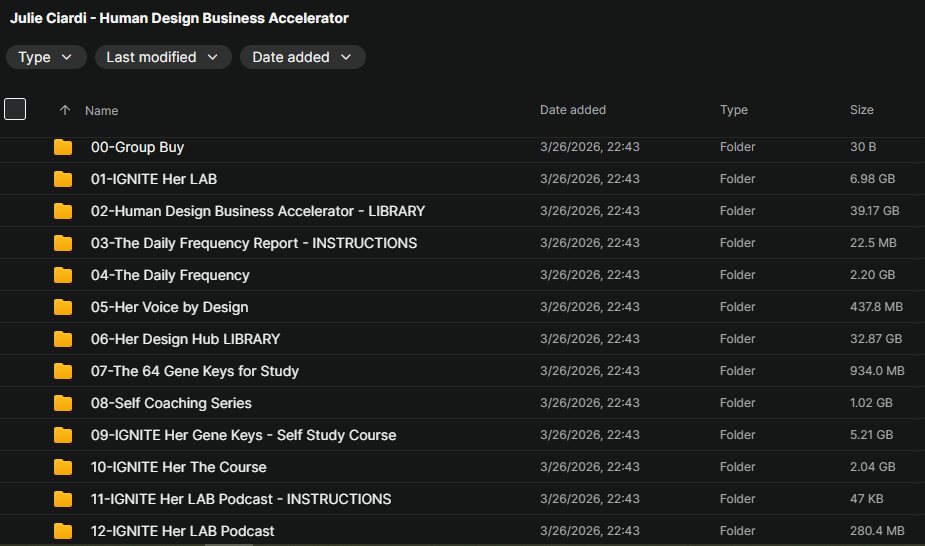
Task: Open 06-Her Design Hub LIBRARY folder
Action: pyautogui.click(x=185, y=339)
